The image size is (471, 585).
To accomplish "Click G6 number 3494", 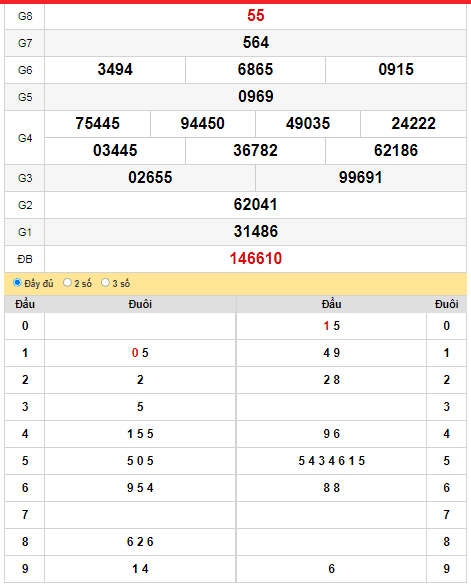I will coord(115,70).
